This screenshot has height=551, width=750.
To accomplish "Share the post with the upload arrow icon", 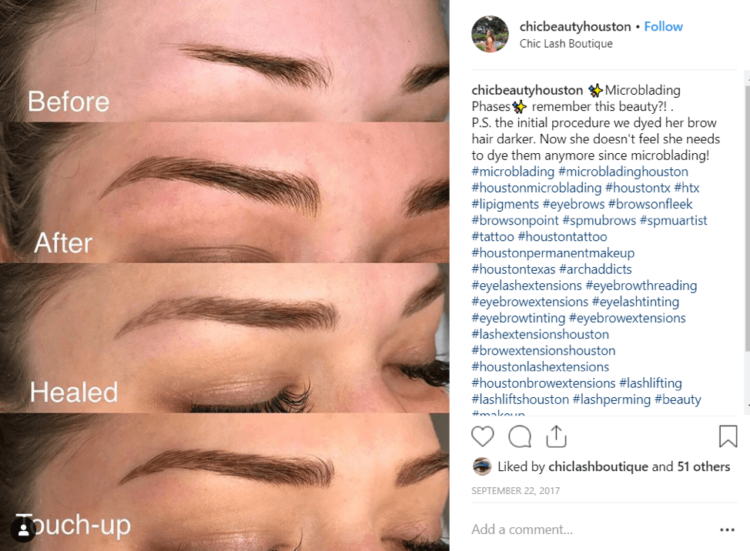I will 556,436.
